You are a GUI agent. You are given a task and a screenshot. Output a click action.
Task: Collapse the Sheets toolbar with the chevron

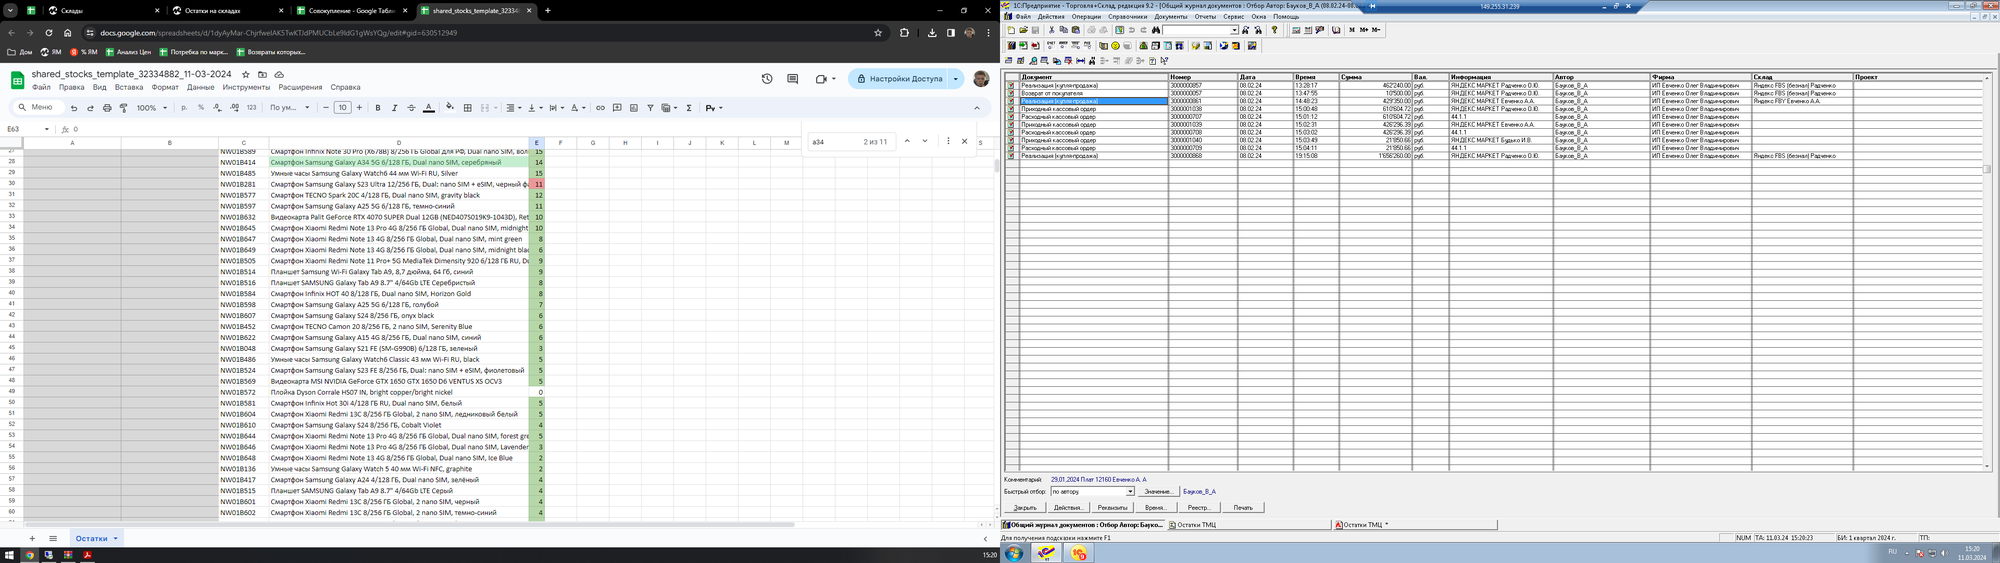point(977,108)
